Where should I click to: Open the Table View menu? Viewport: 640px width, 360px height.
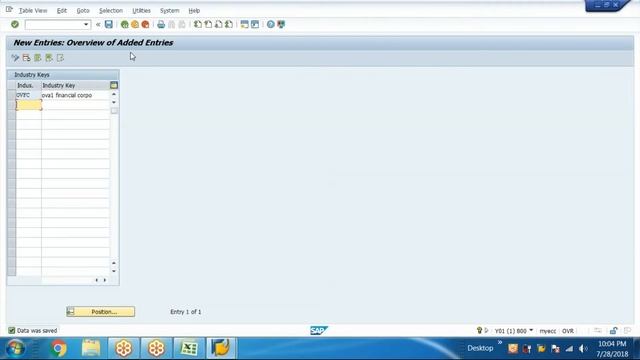tap(33, 11)
